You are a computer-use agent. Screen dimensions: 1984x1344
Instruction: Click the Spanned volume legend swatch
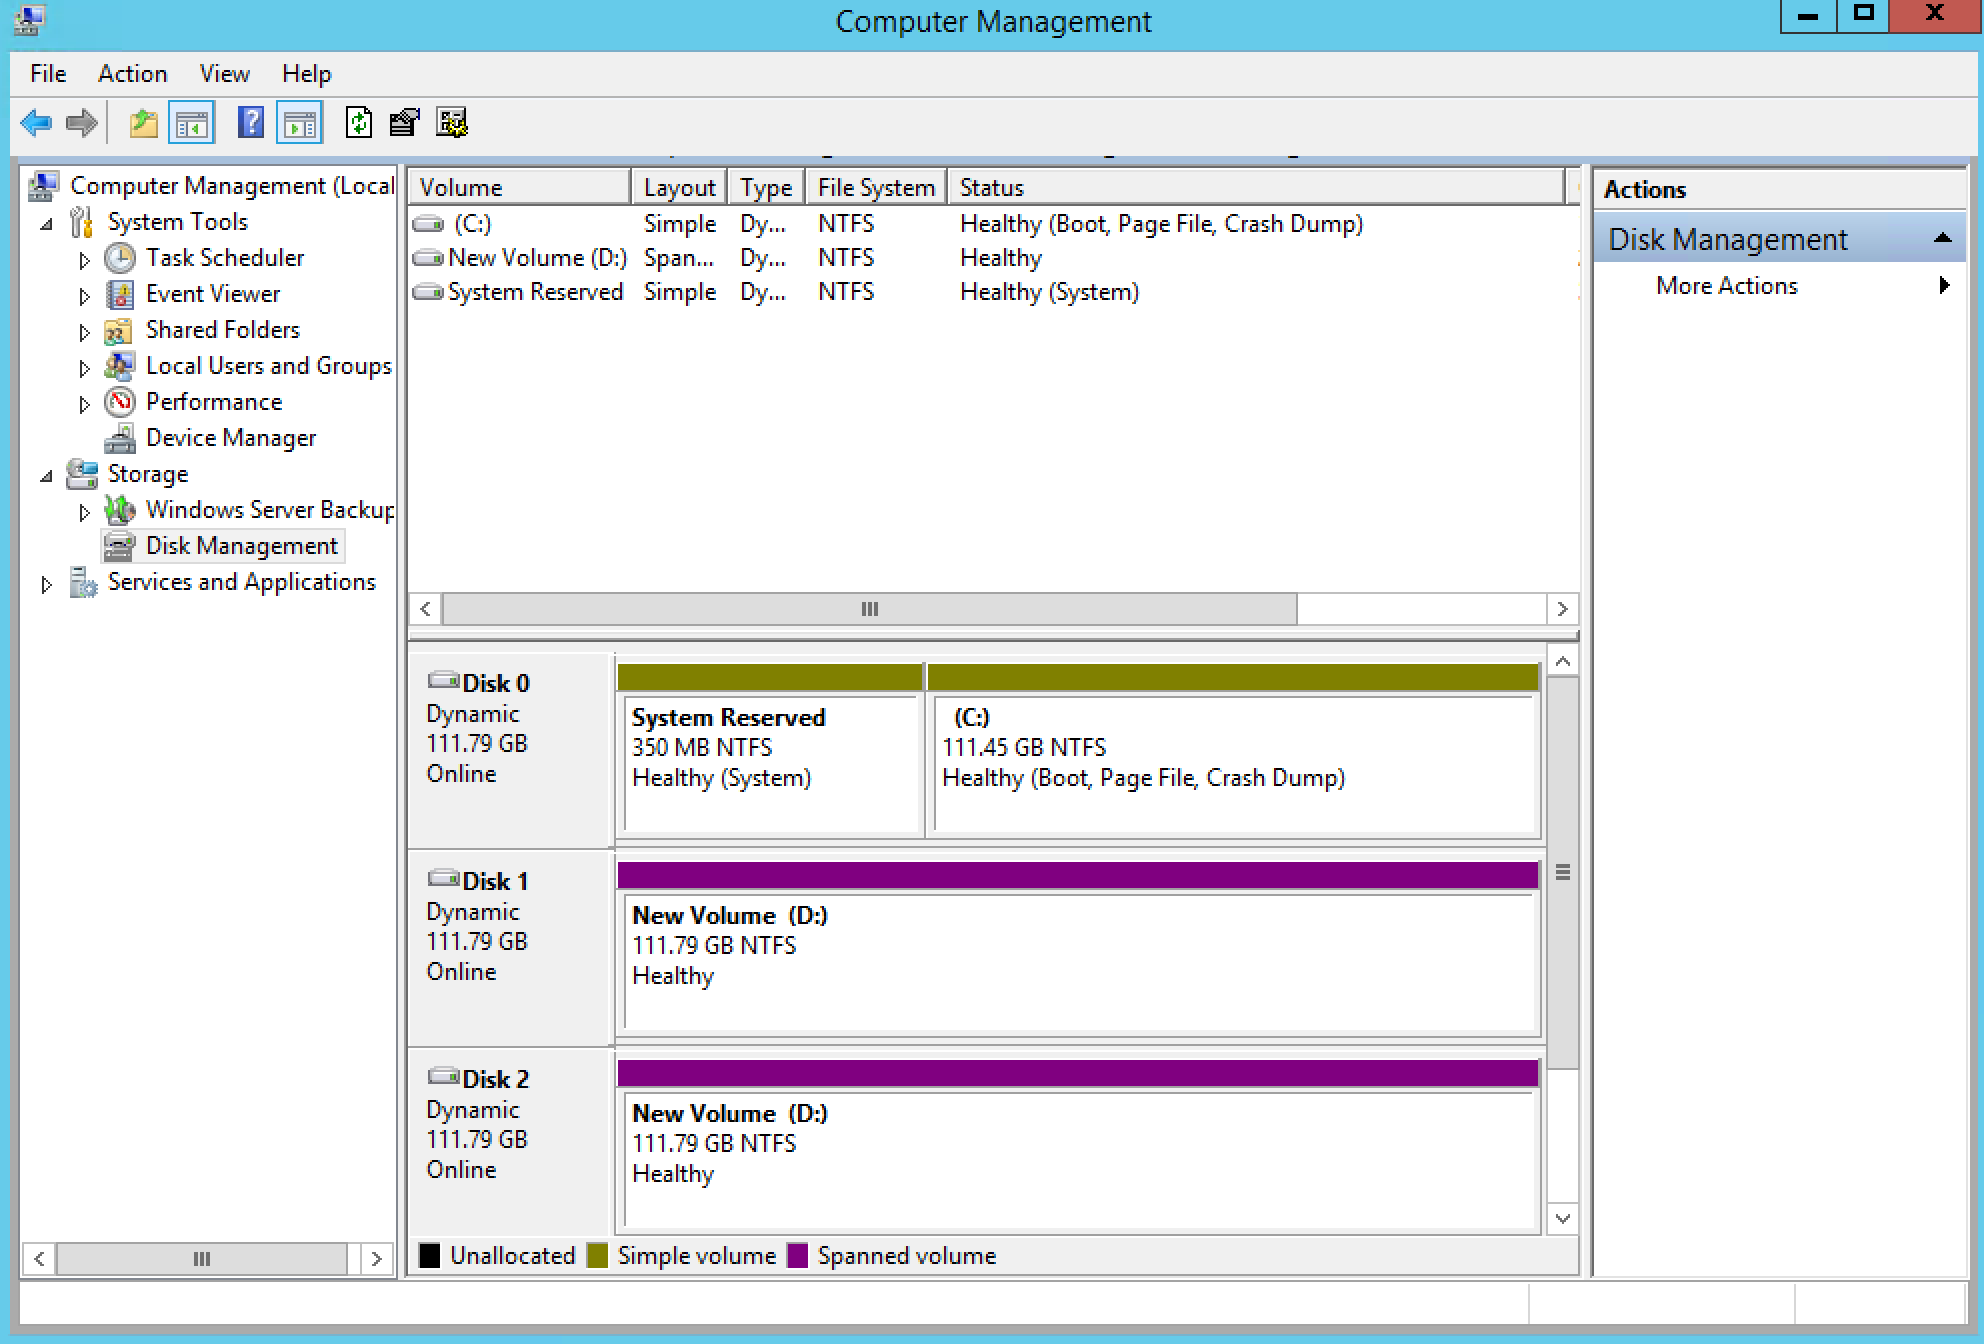pos(797,1256)
